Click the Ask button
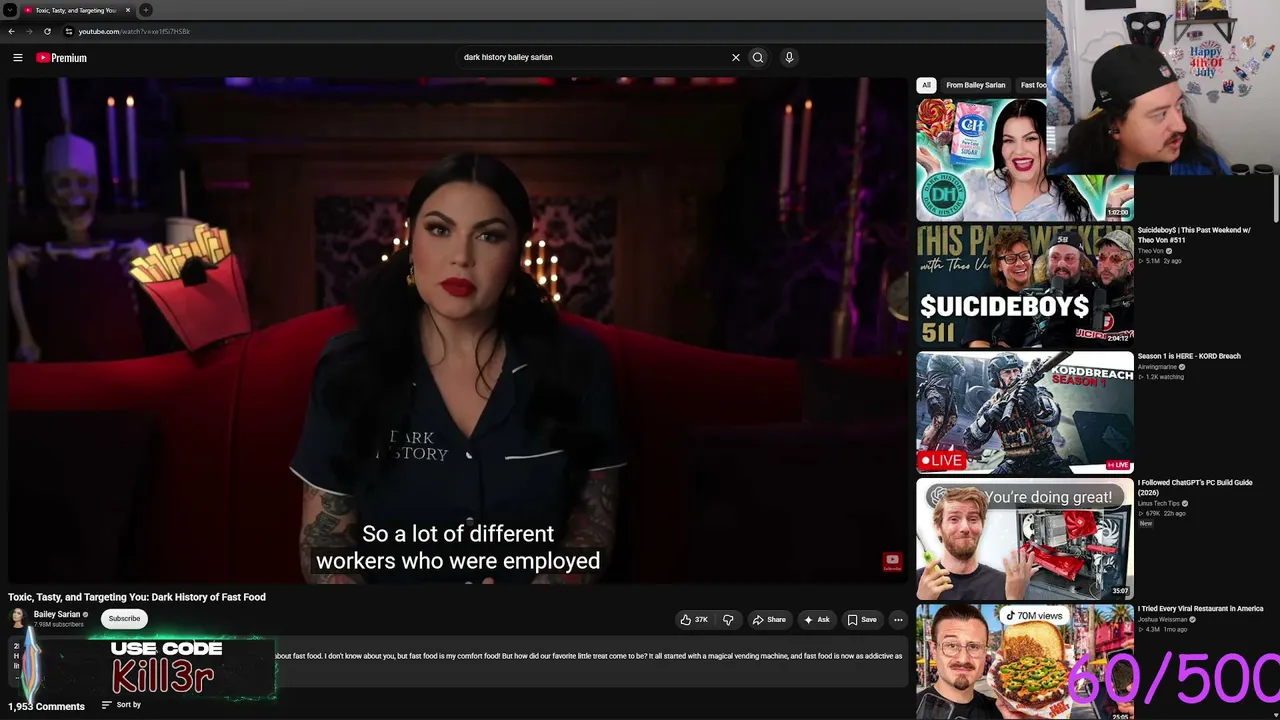 click(817, 619)
